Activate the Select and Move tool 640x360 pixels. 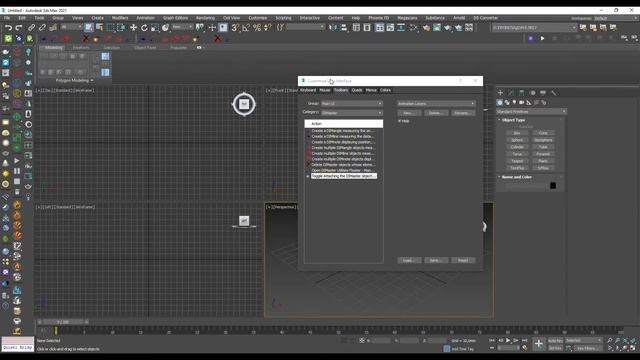click(x=133, y=28)
